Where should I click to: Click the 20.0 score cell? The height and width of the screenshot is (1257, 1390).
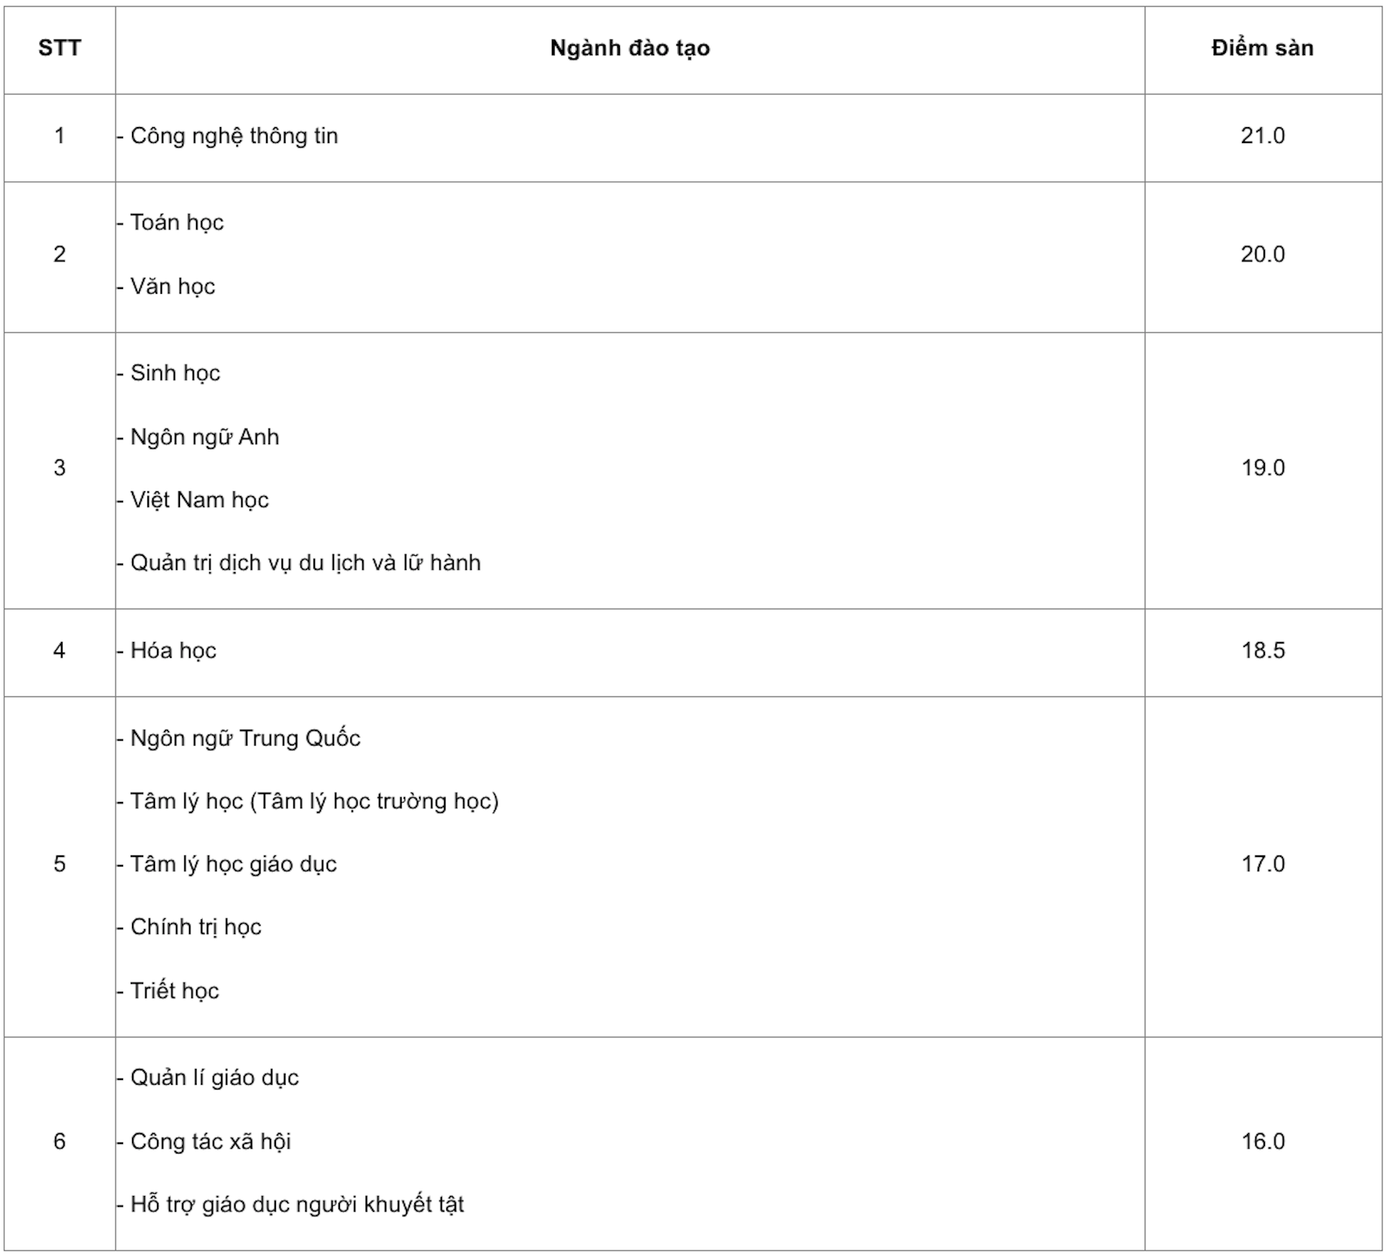coord(1262,254)
